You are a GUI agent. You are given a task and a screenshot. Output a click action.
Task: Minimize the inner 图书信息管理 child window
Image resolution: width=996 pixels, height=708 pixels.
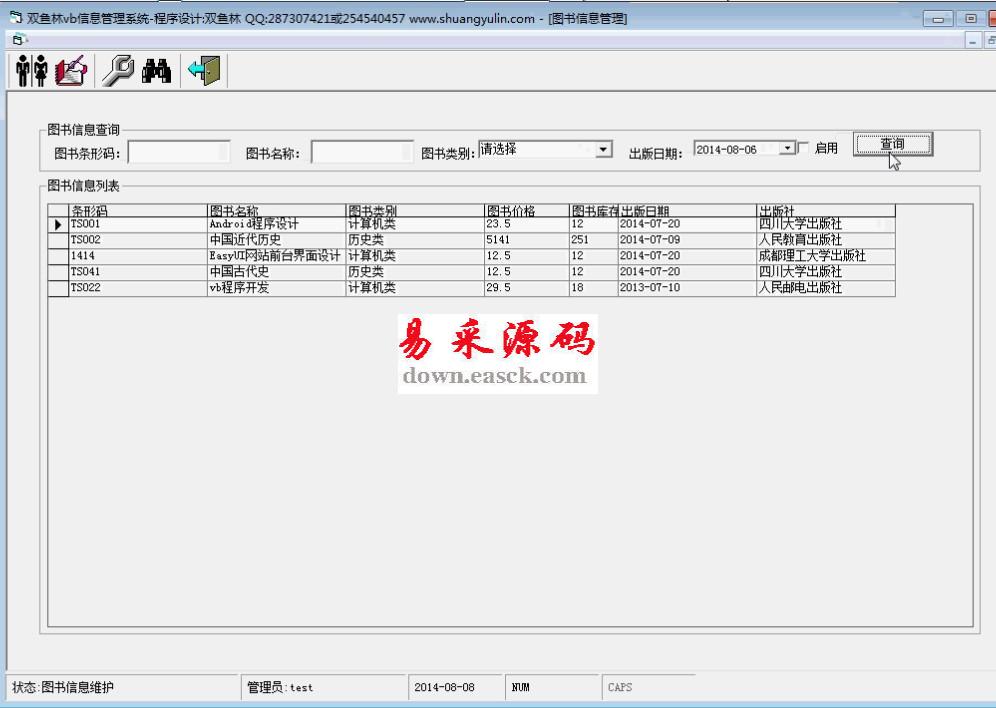[974, 39]
